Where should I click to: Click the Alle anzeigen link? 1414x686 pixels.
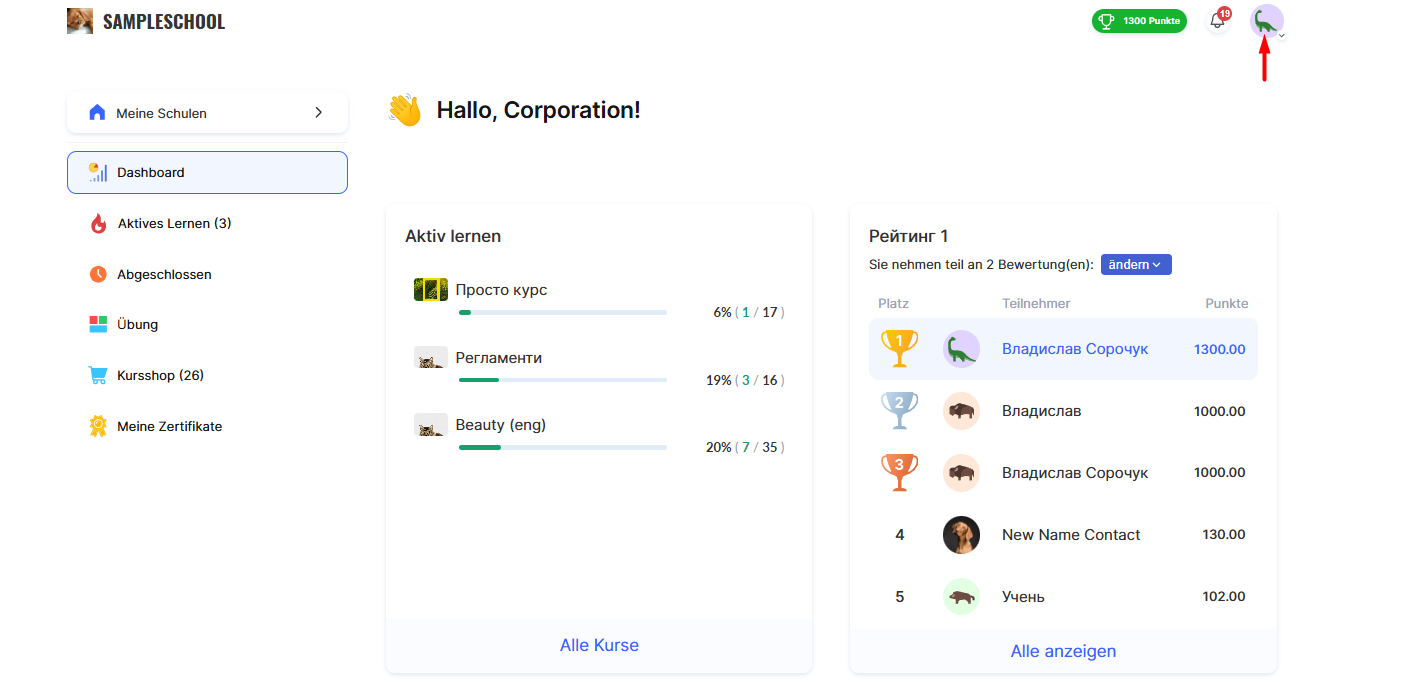tap(1063, 651)
